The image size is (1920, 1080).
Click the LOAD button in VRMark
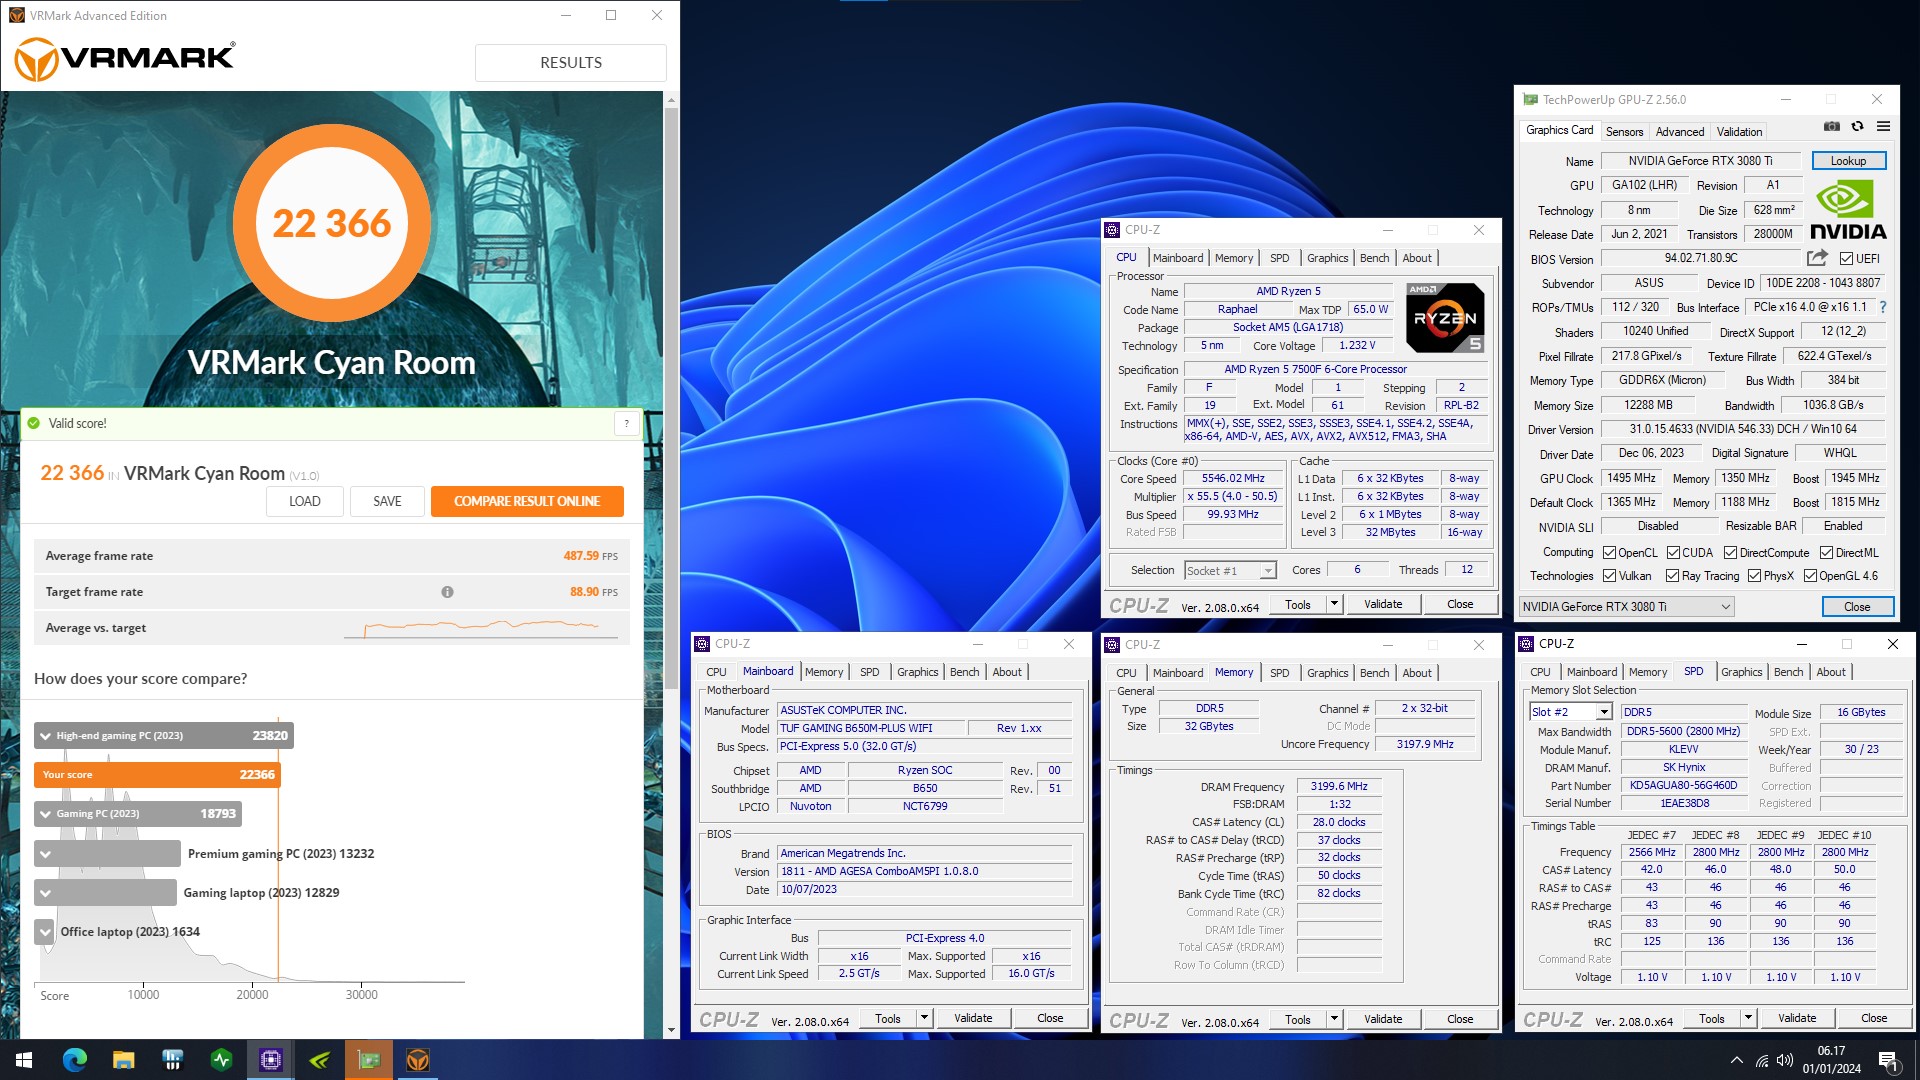click(305, 501)
